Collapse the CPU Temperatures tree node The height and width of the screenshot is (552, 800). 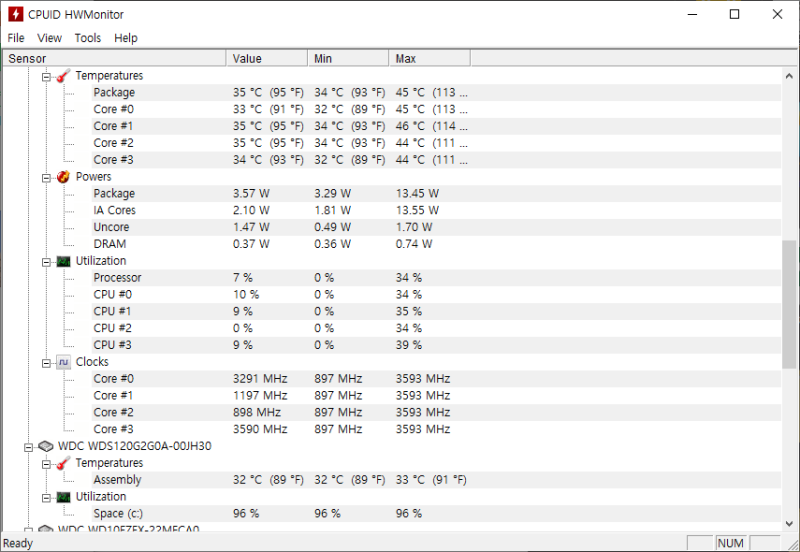46,77
